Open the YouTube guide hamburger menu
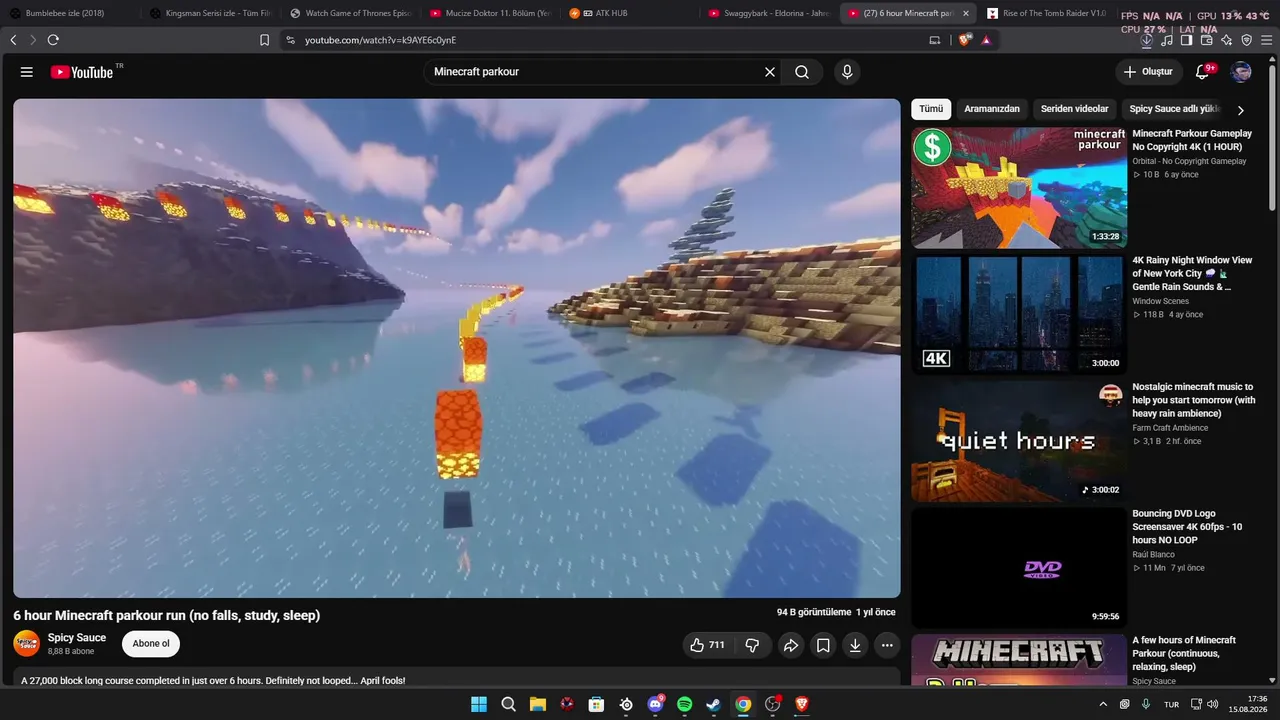This screenshot has width=1280, height=720. (27, 72)
